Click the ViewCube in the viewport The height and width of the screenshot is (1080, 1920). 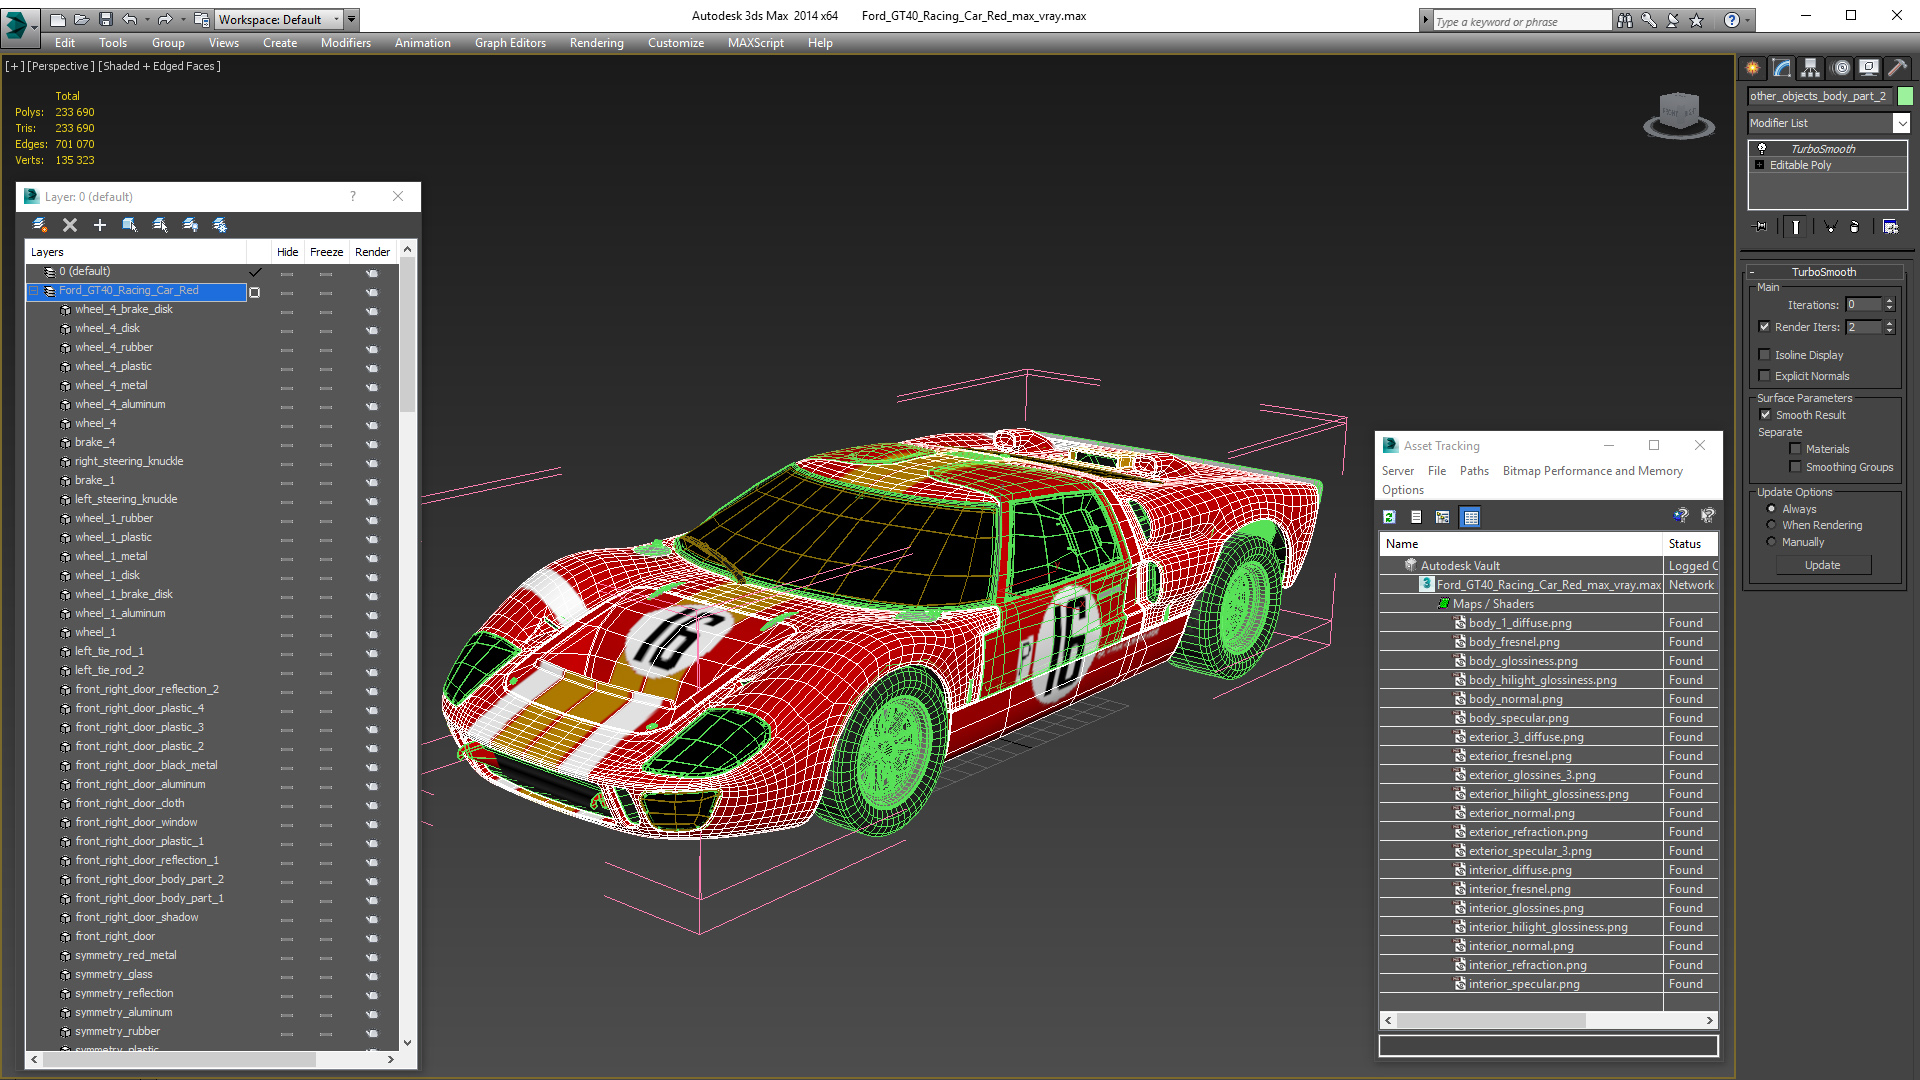click(x=1680, y=114)
